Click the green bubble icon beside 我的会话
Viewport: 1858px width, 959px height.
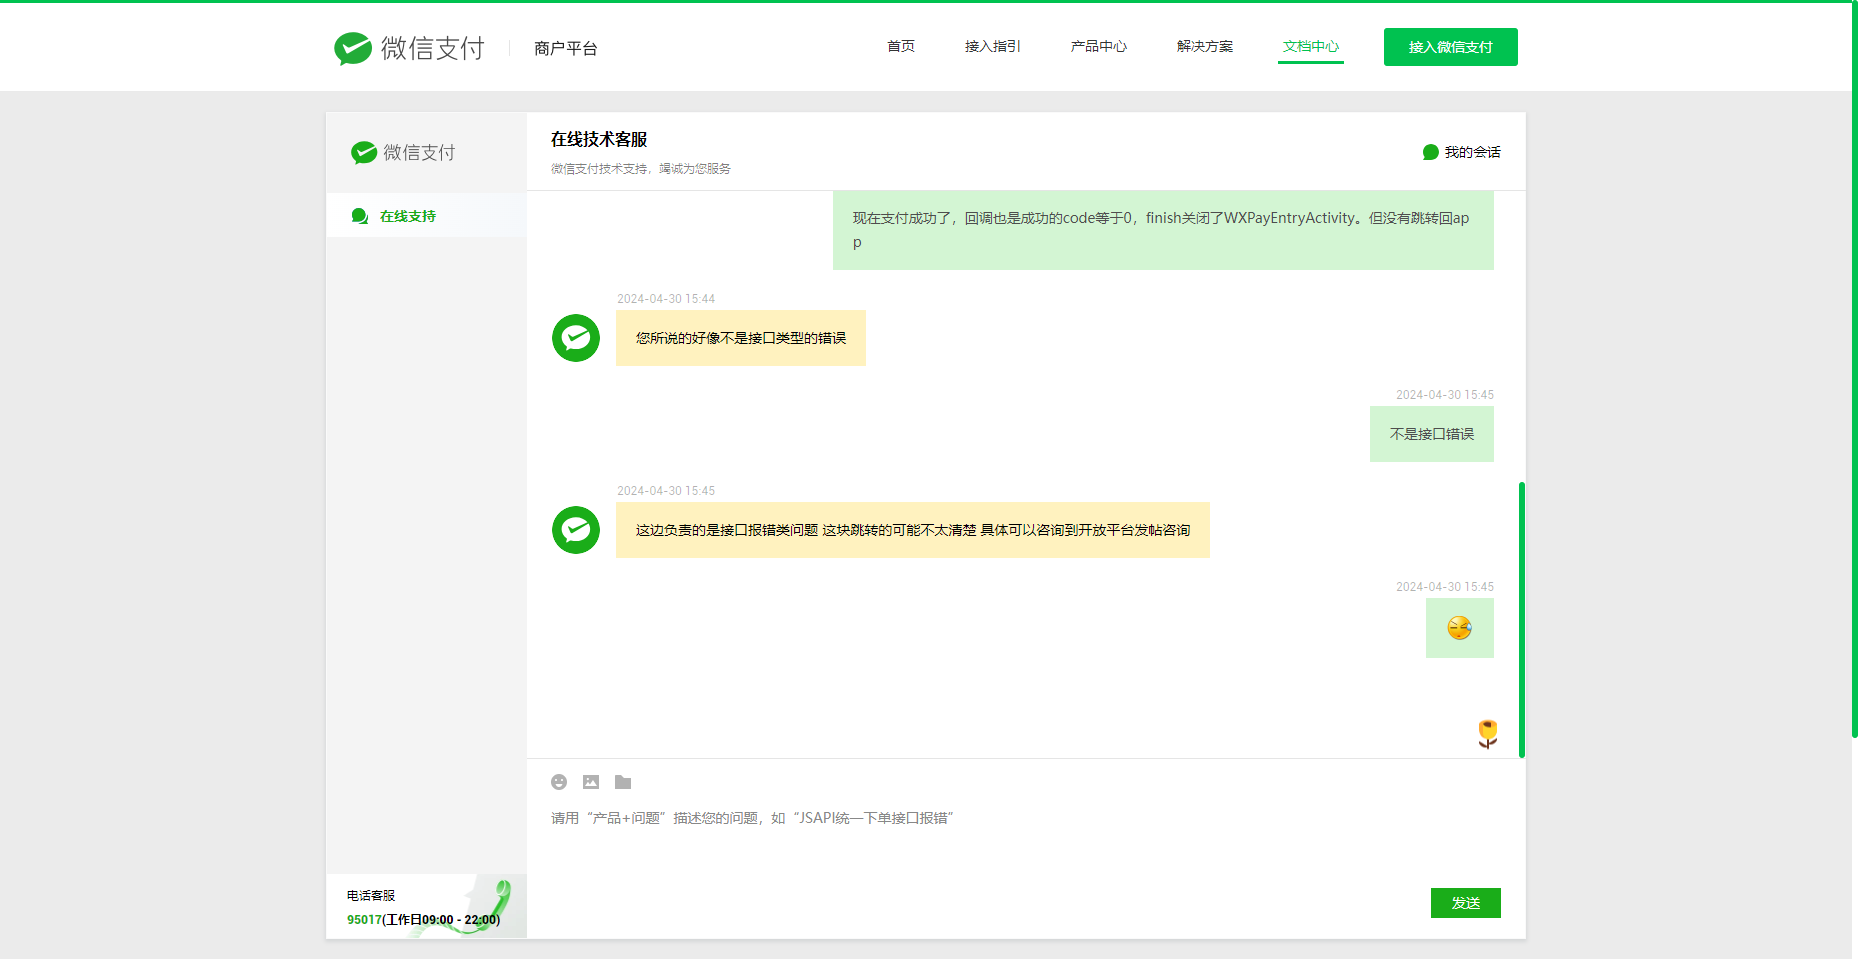(1431, 152)
